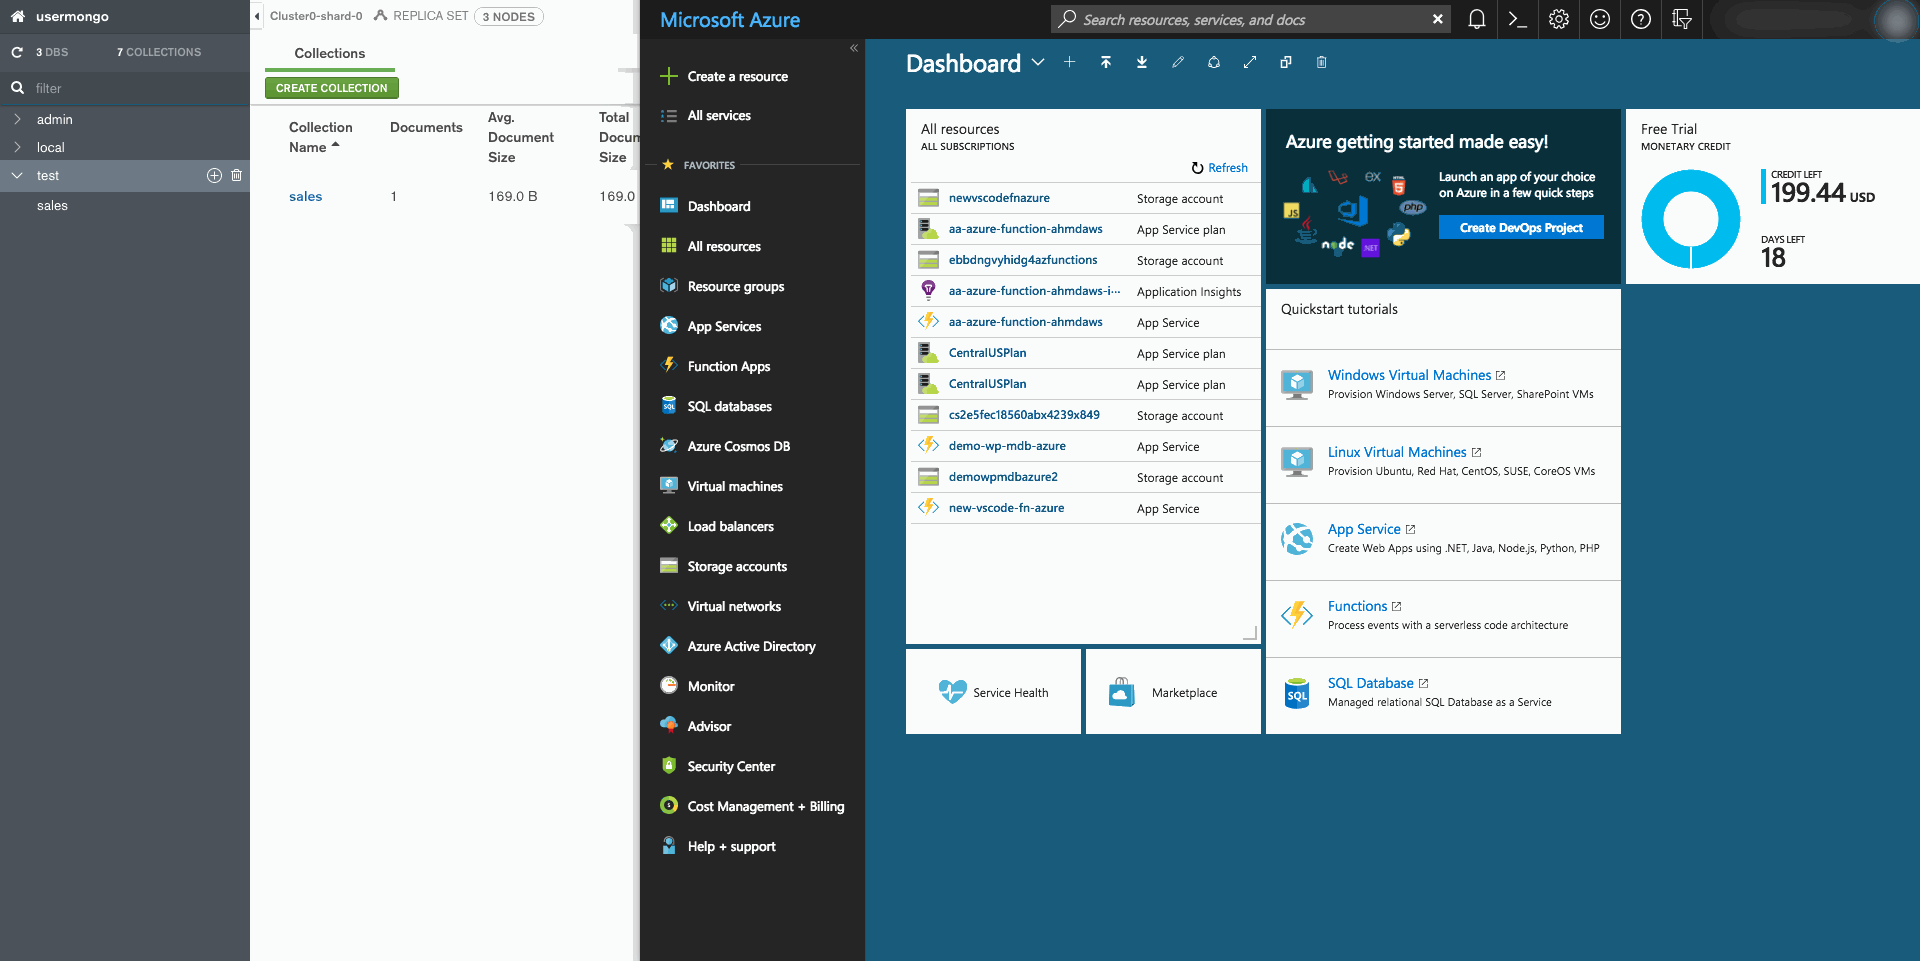The width and height of the screenshot is (1920, 961).
Task: Refresh databases in Compass sidebar
Action: [x=17, y=52]
